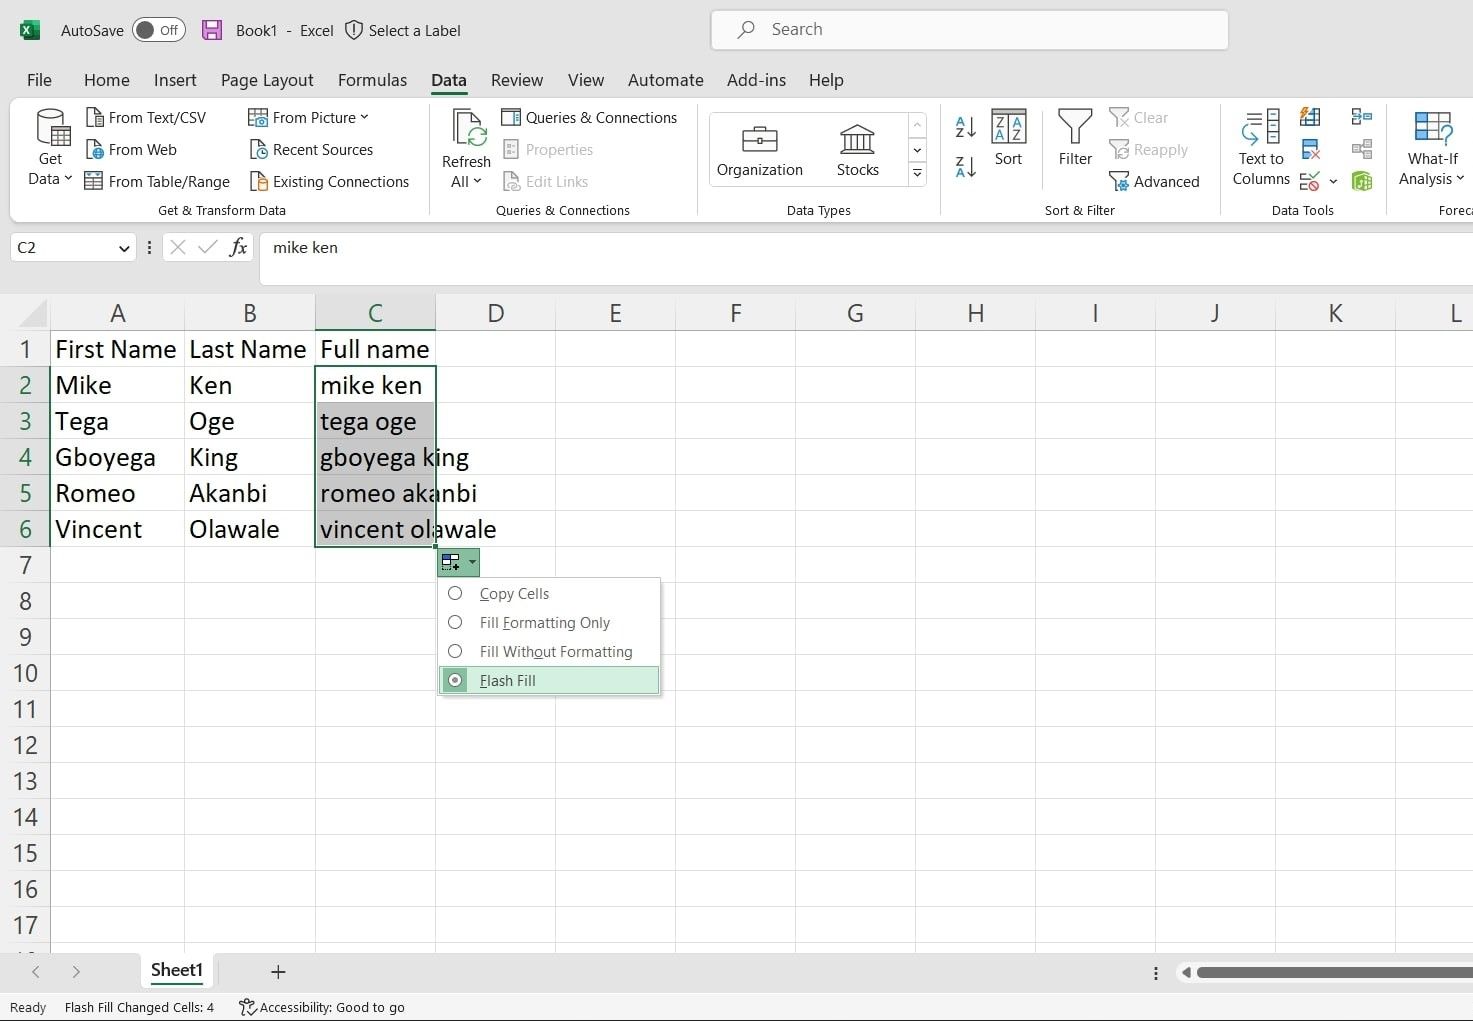Expand the Name Box dropdown arrow

[124, 248]
